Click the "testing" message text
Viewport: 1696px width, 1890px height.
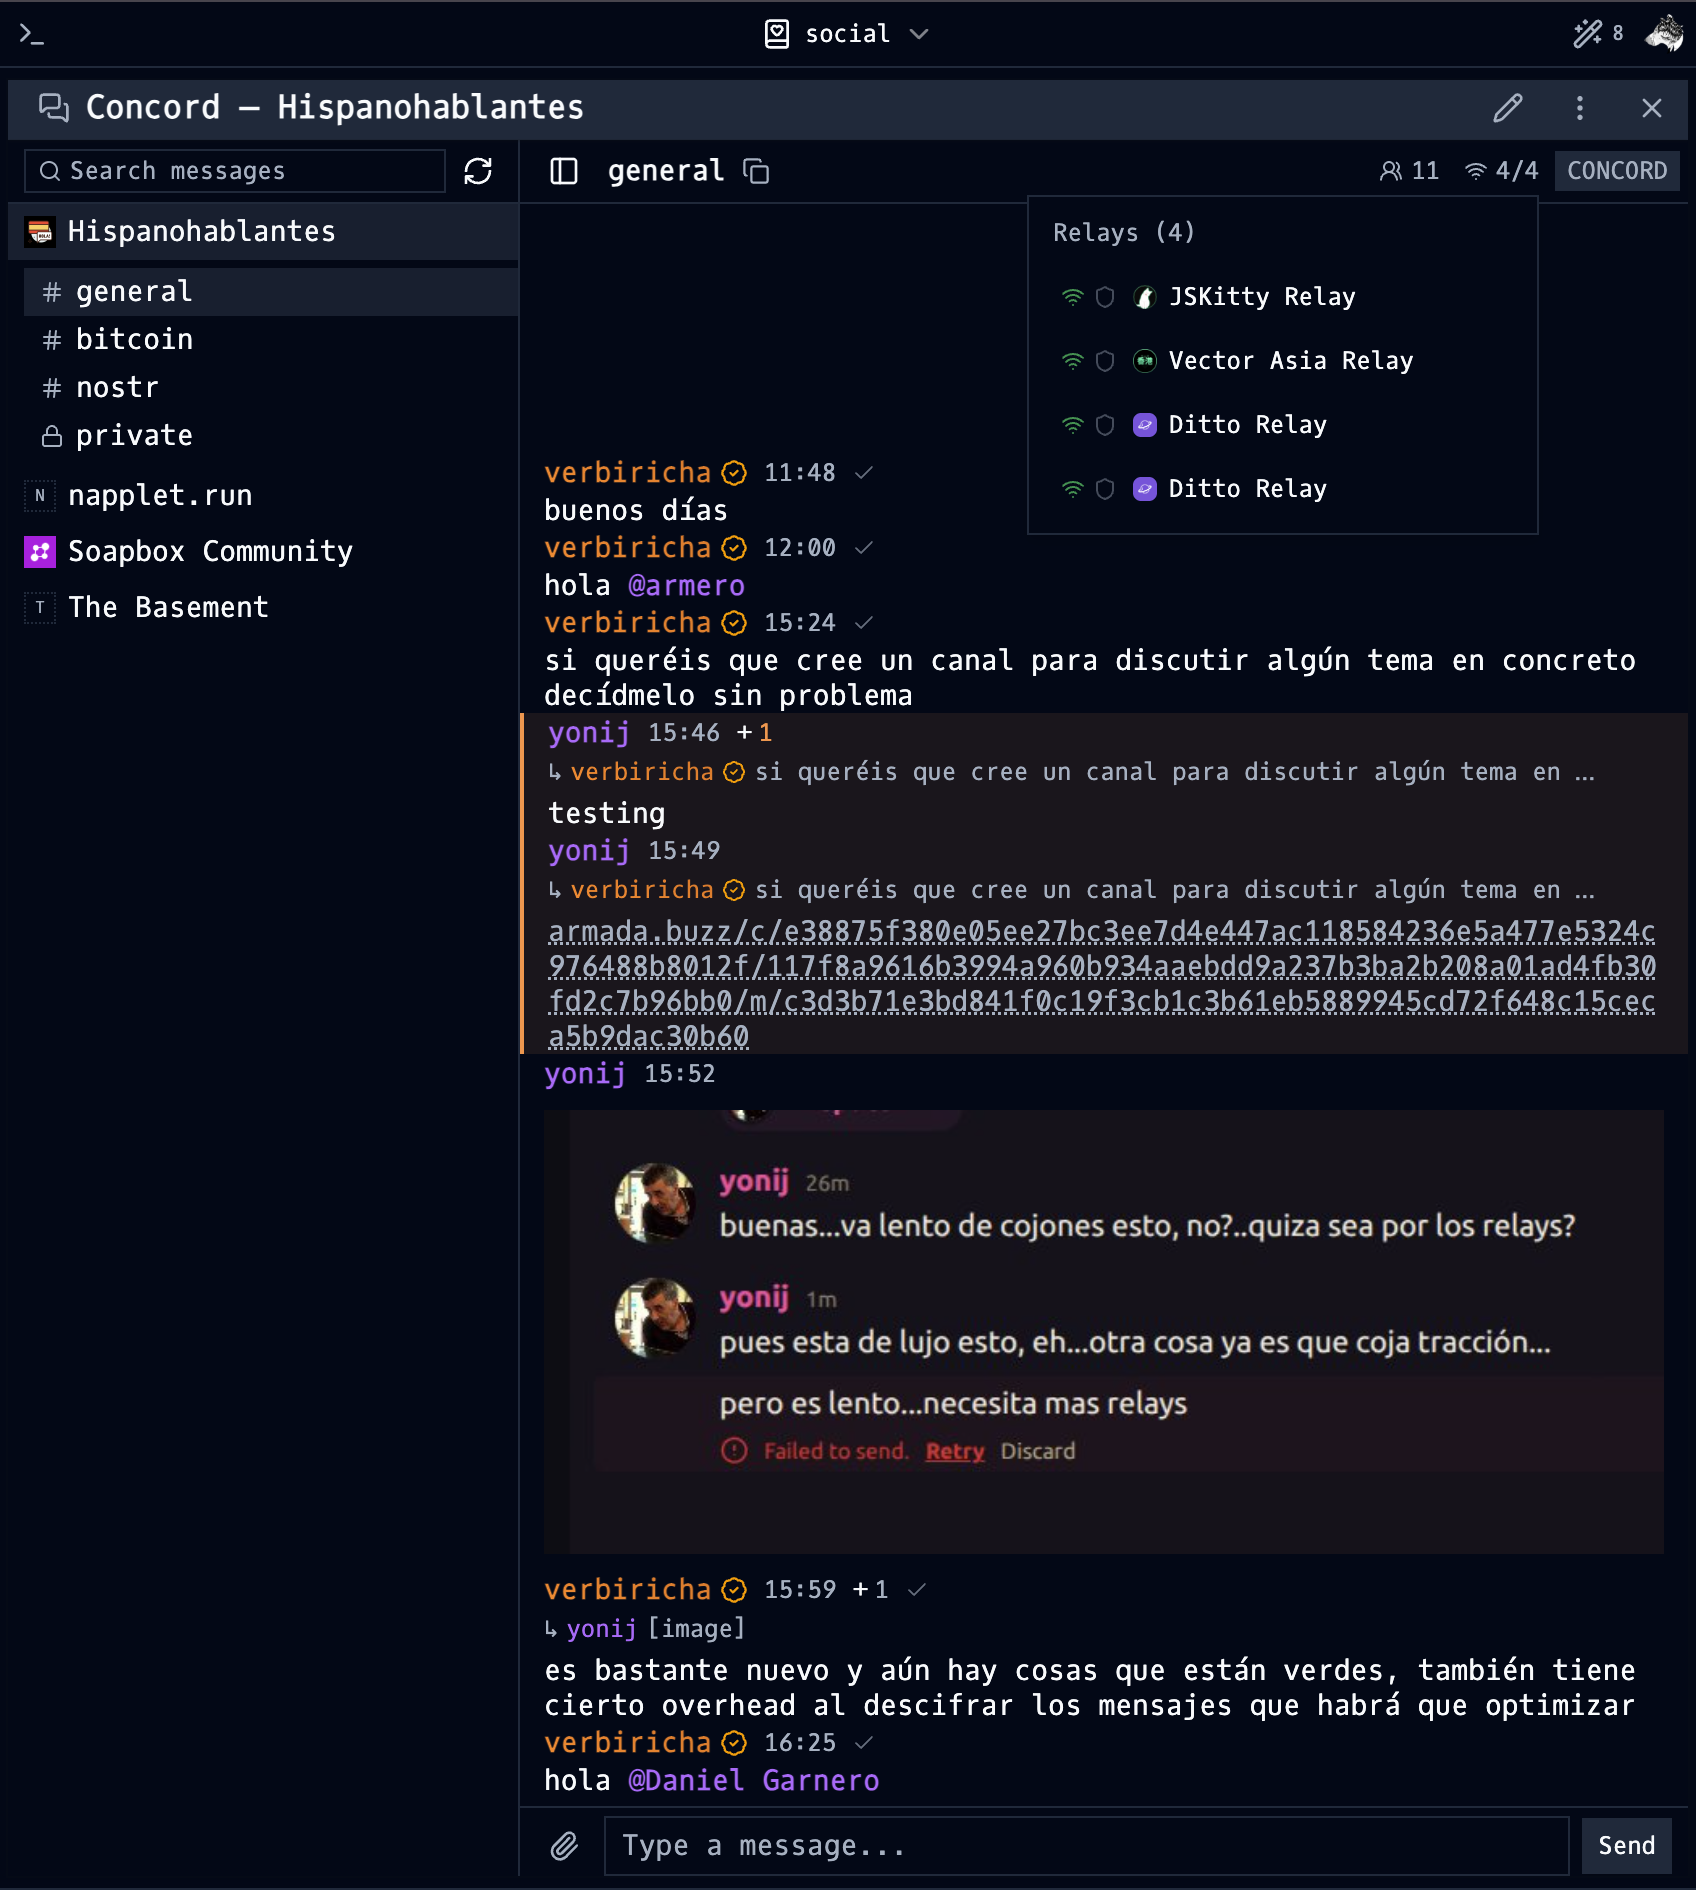[607, 814]
